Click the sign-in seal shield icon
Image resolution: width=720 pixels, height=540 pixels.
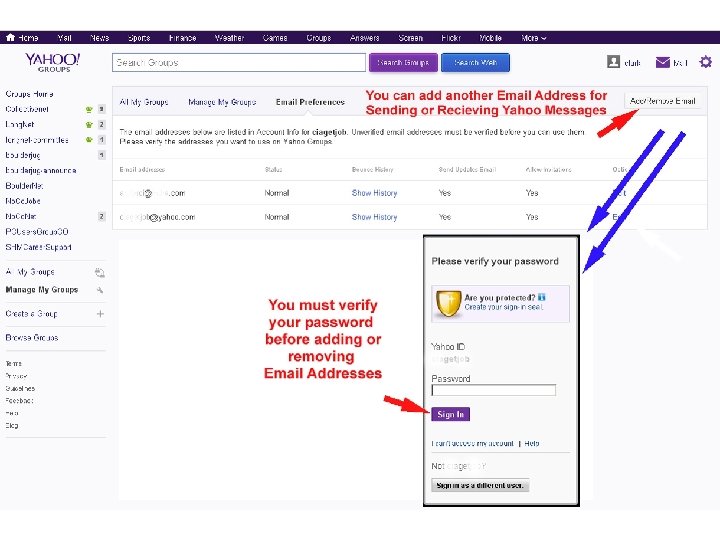[448, 304]
